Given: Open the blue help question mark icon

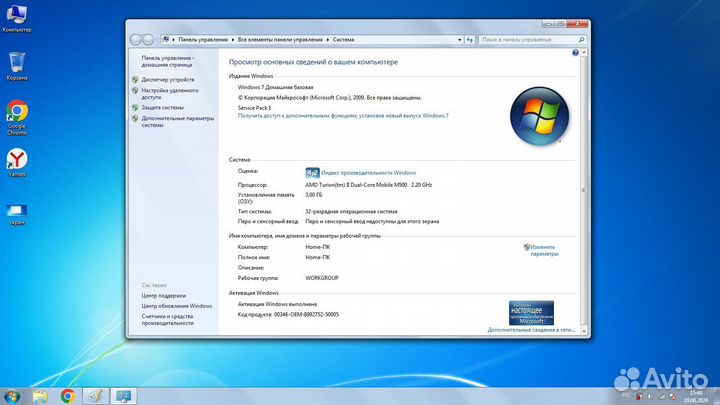Looking at the screenshot, I should coord(575,53).
